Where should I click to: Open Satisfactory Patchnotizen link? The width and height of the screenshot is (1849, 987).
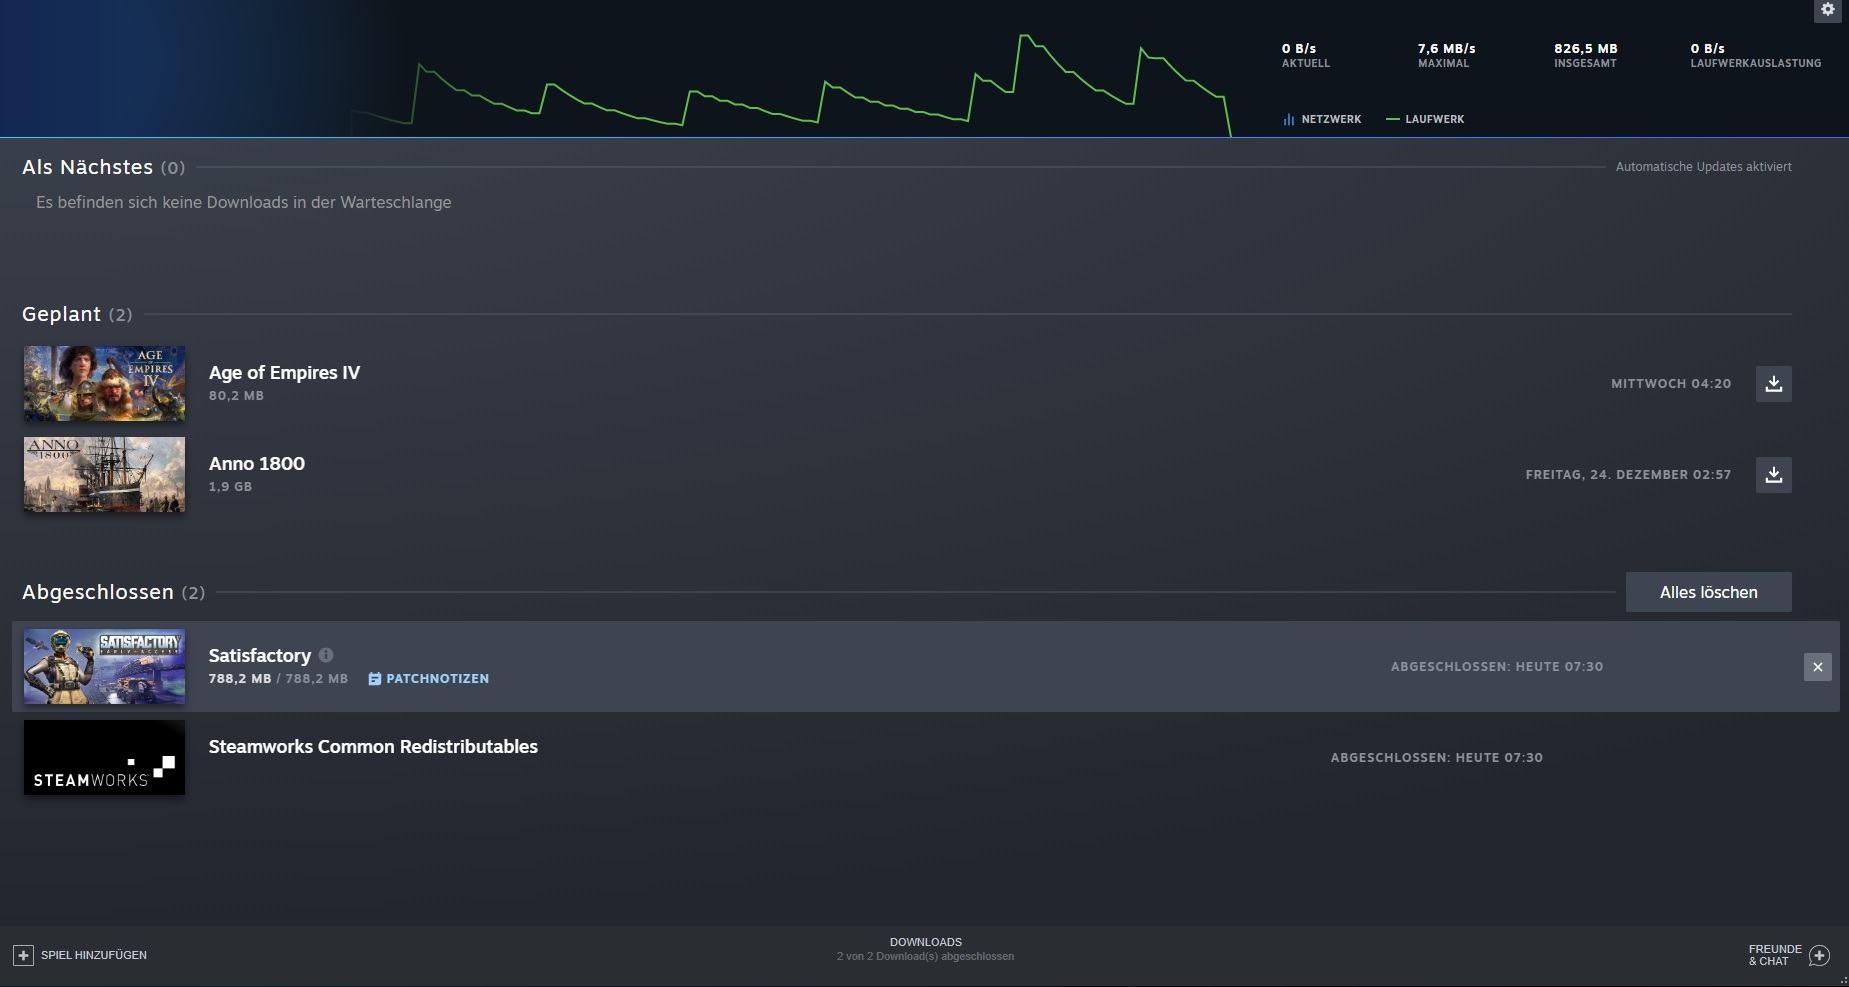coord(428,678)
